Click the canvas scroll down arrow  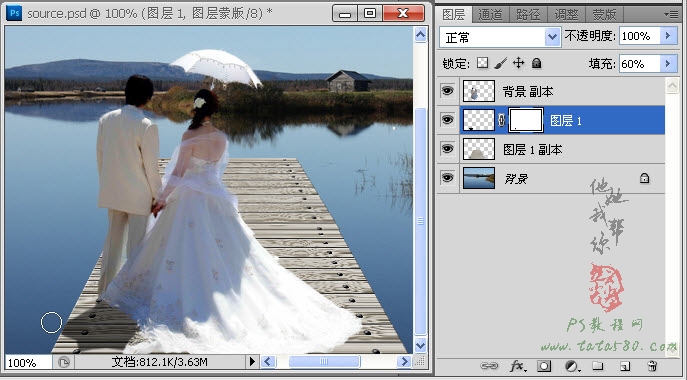(x=421, y=345)
